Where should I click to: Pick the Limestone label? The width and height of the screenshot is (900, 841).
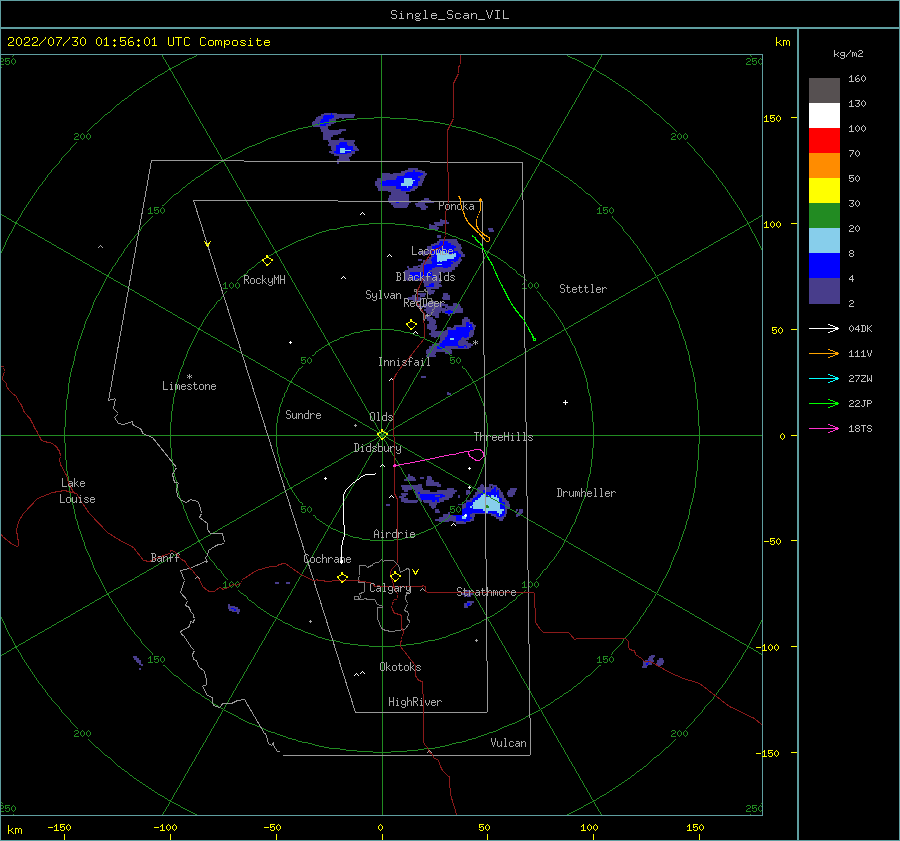click(x=189, y=386)
